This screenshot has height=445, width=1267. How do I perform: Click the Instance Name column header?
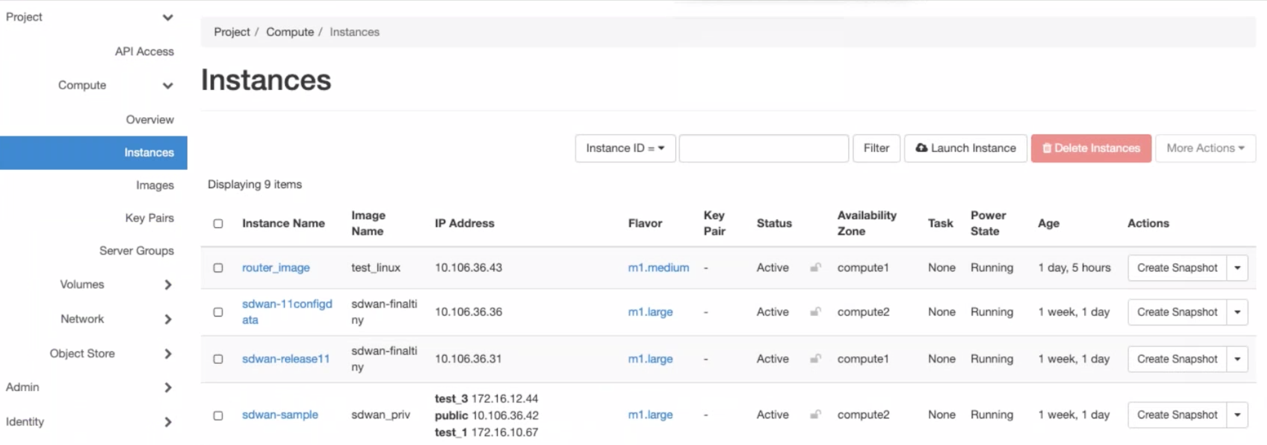(283, 224)
